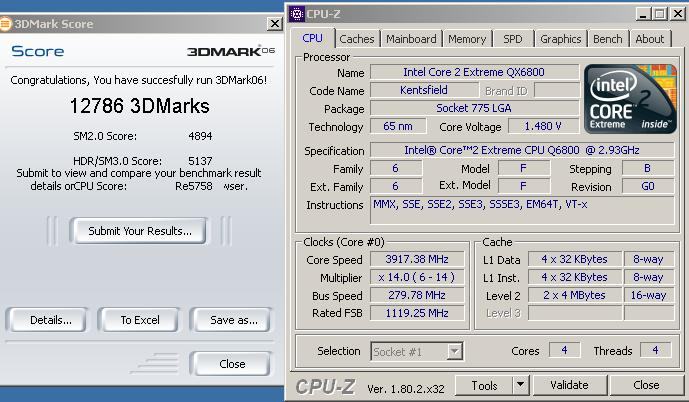Click the Intel Core 2 Extreme logo

(x=631, y=99)
